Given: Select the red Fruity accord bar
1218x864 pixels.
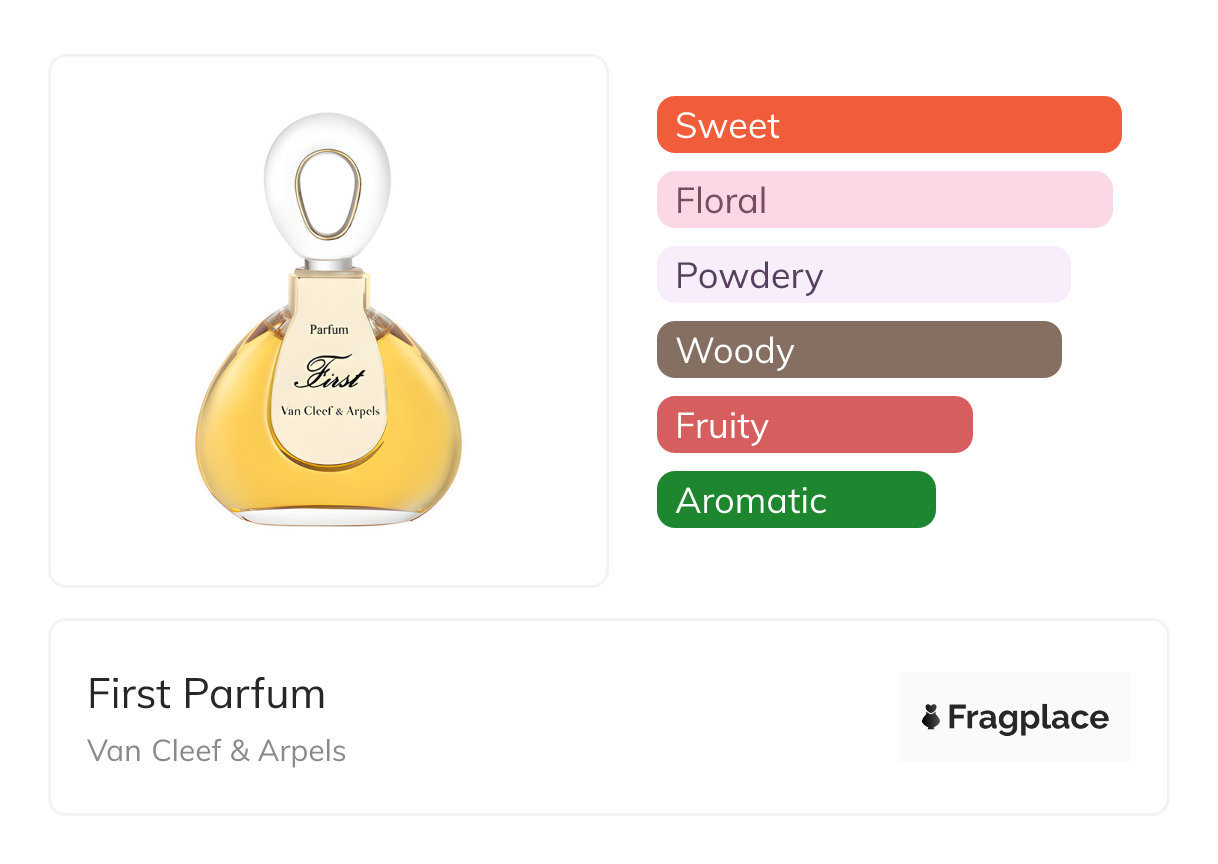Looking at the screenshot, I should [x=815, y=425].
